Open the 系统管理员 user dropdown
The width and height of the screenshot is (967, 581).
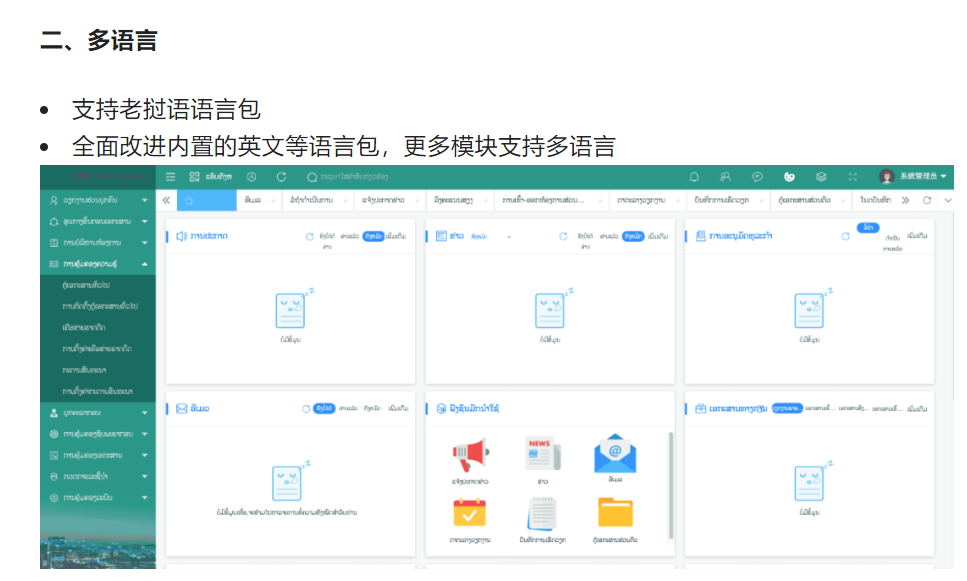pos(914,177)
